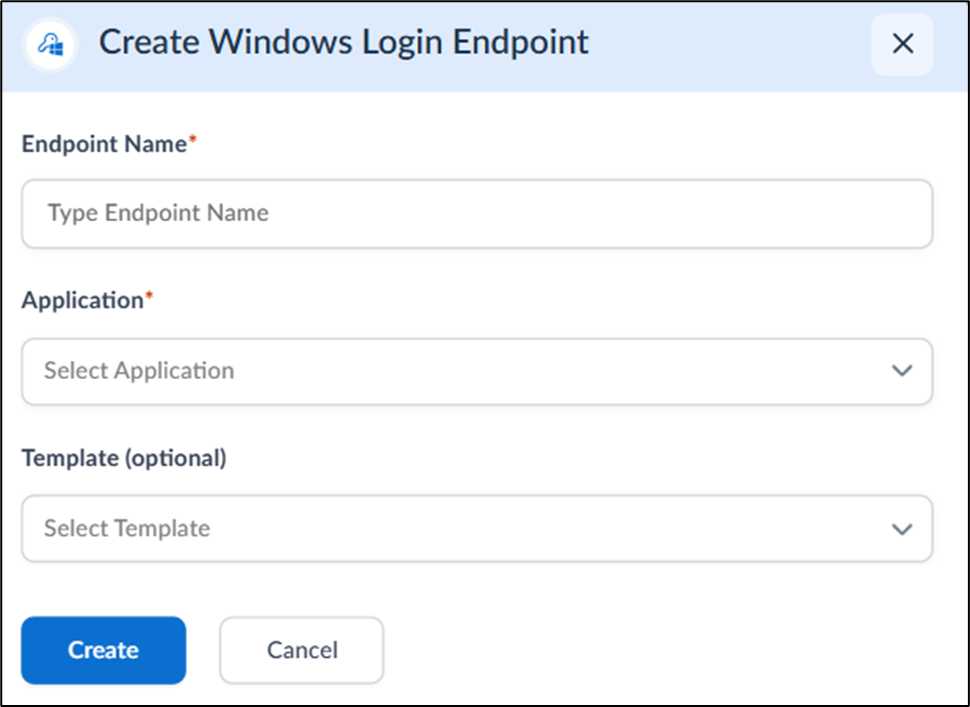Click the Create button
The height and width of the screenshot is (707, 970).
point(103,650)
